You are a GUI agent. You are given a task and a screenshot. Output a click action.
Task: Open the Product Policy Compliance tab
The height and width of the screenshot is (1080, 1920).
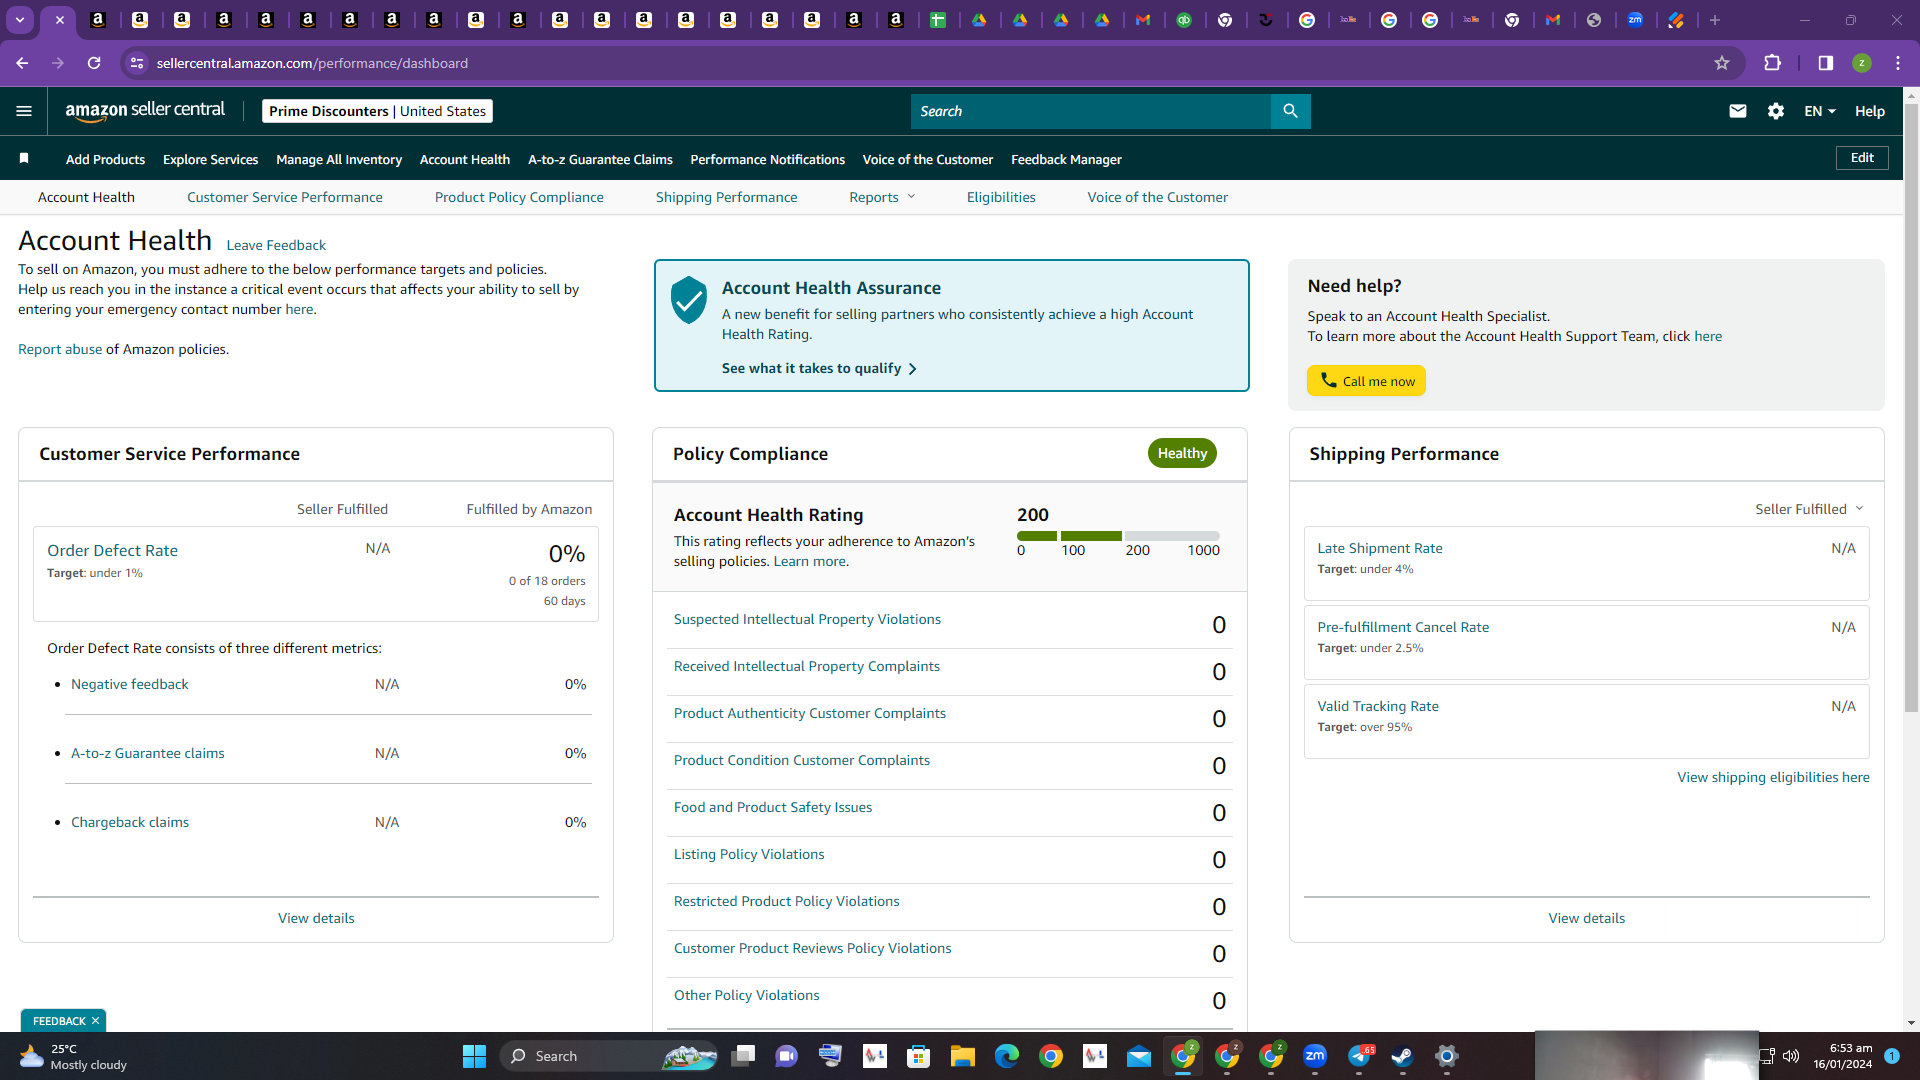click(x=519, y=197)
